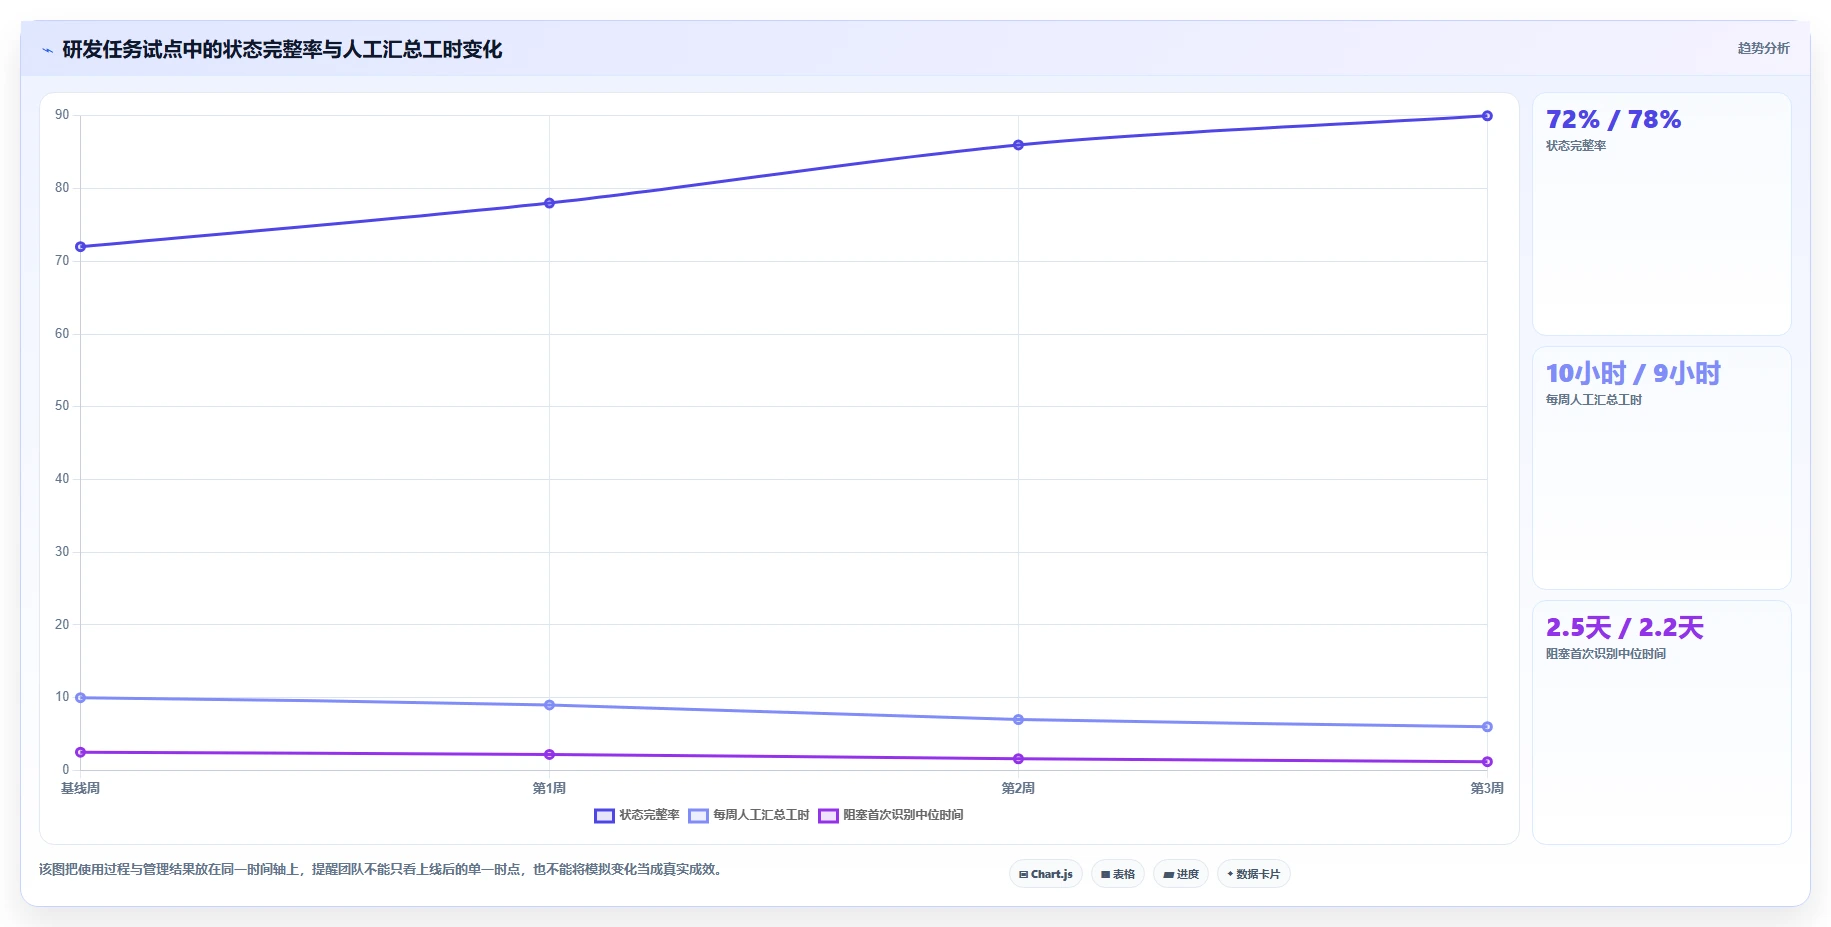Toggle the 阻塞首次识别中位时间 legend item
1831x927 pixels.
[890, 815]
